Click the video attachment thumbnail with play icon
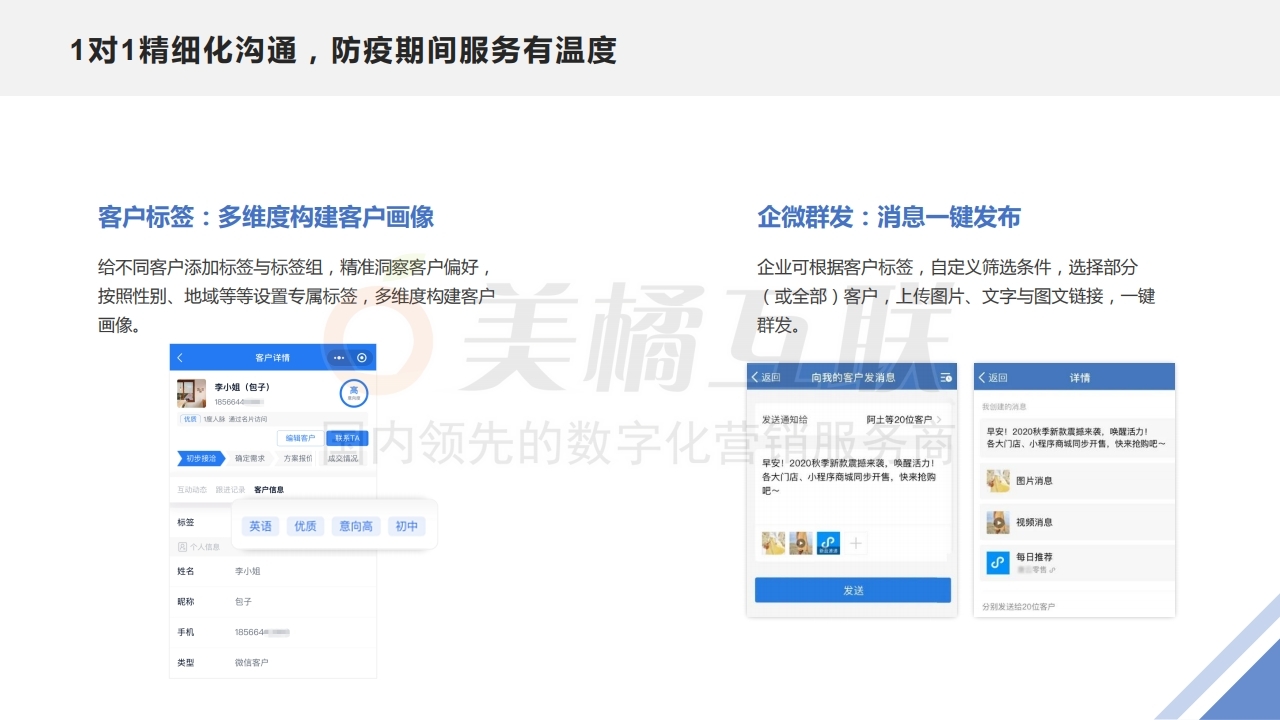The height and width of the screenshot is (720, 1280). point(800,543)
